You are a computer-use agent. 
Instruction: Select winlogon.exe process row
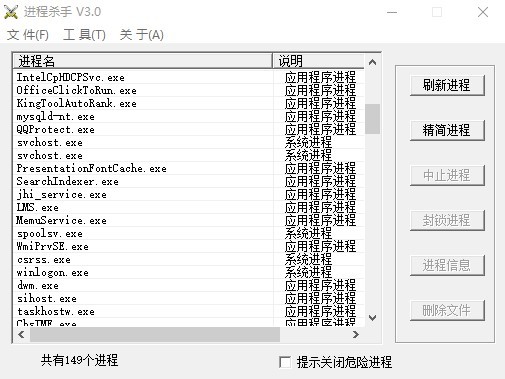point(189,272)
